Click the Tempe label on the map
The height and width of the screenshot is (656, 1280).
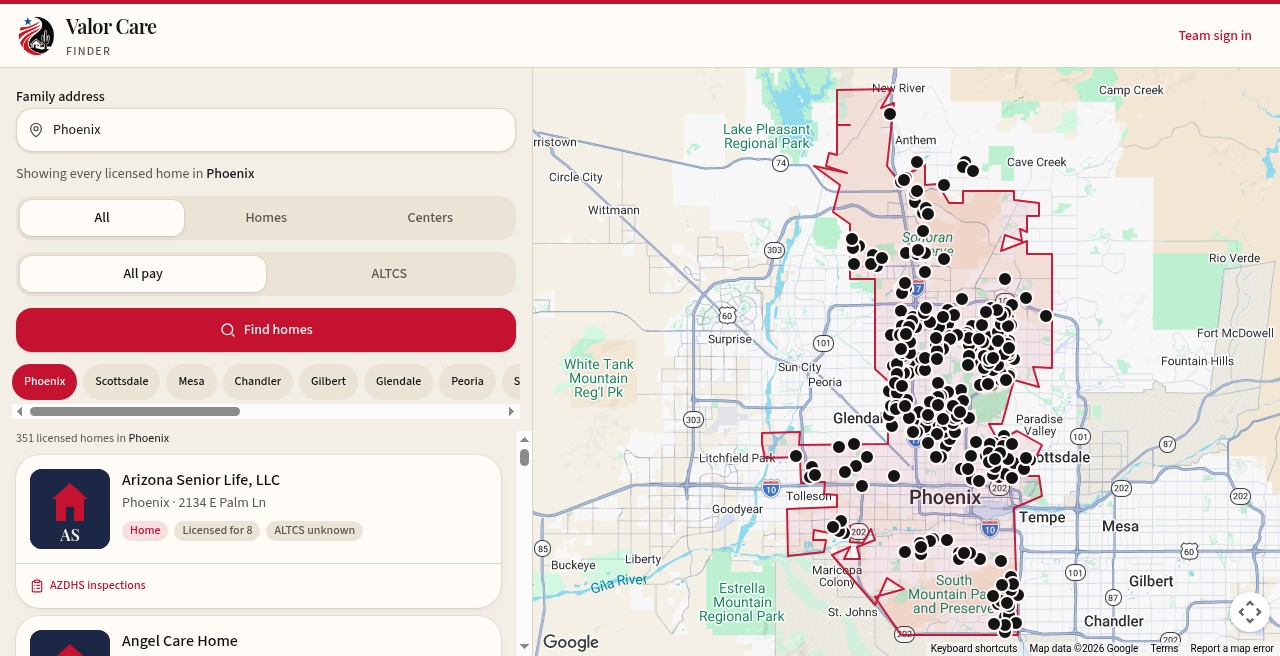(x=1042, y=518)
